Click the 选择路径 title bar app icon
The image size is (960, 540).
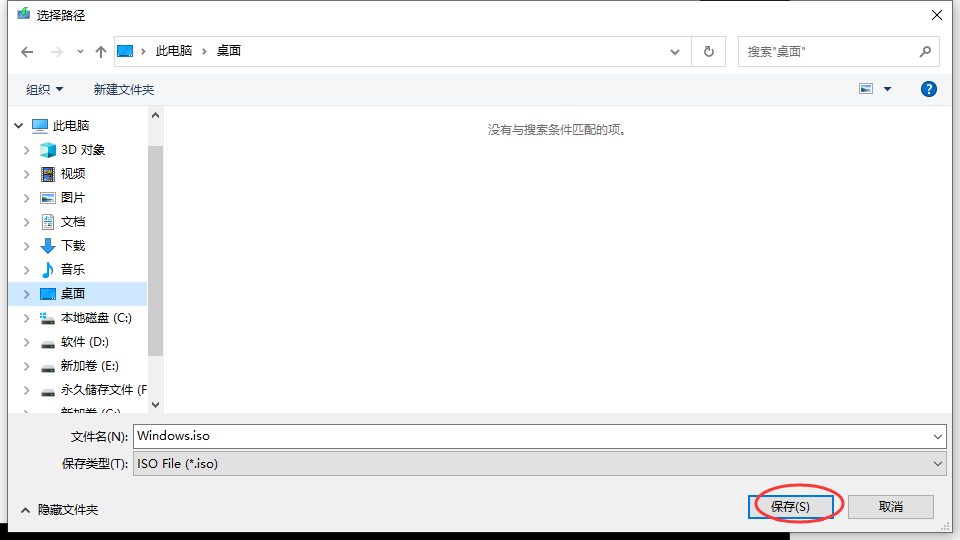(23, 14)
